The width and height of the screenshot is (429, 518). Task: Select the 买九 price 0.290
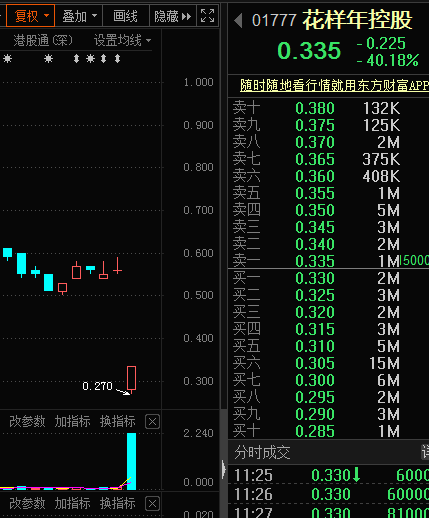(315, 414)
